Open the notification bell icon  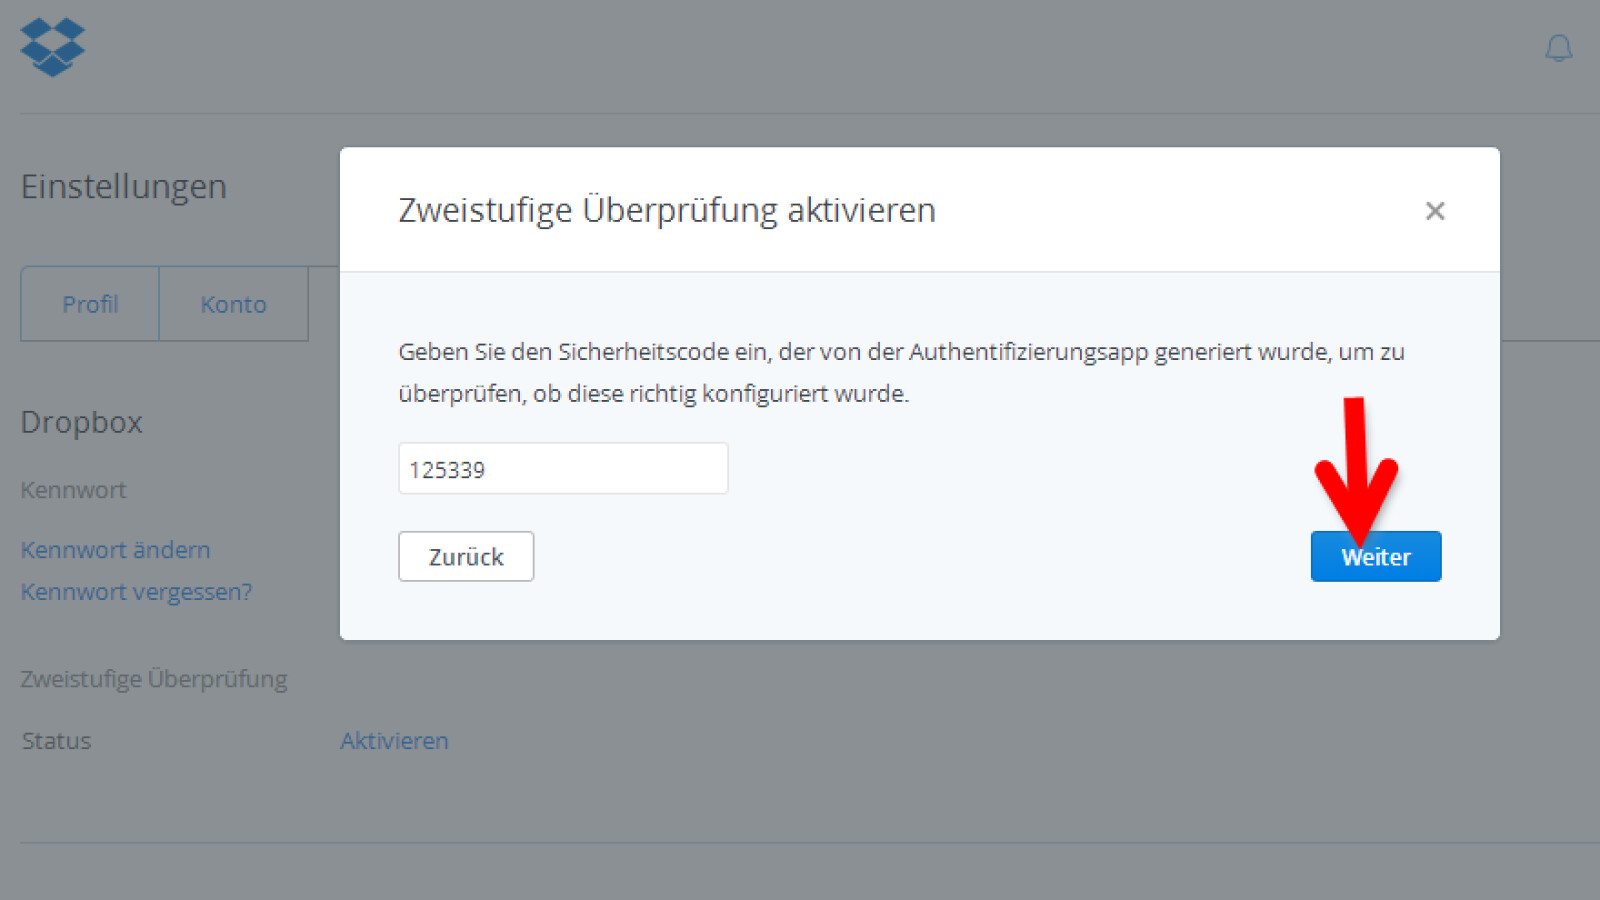click(1557, 47)
